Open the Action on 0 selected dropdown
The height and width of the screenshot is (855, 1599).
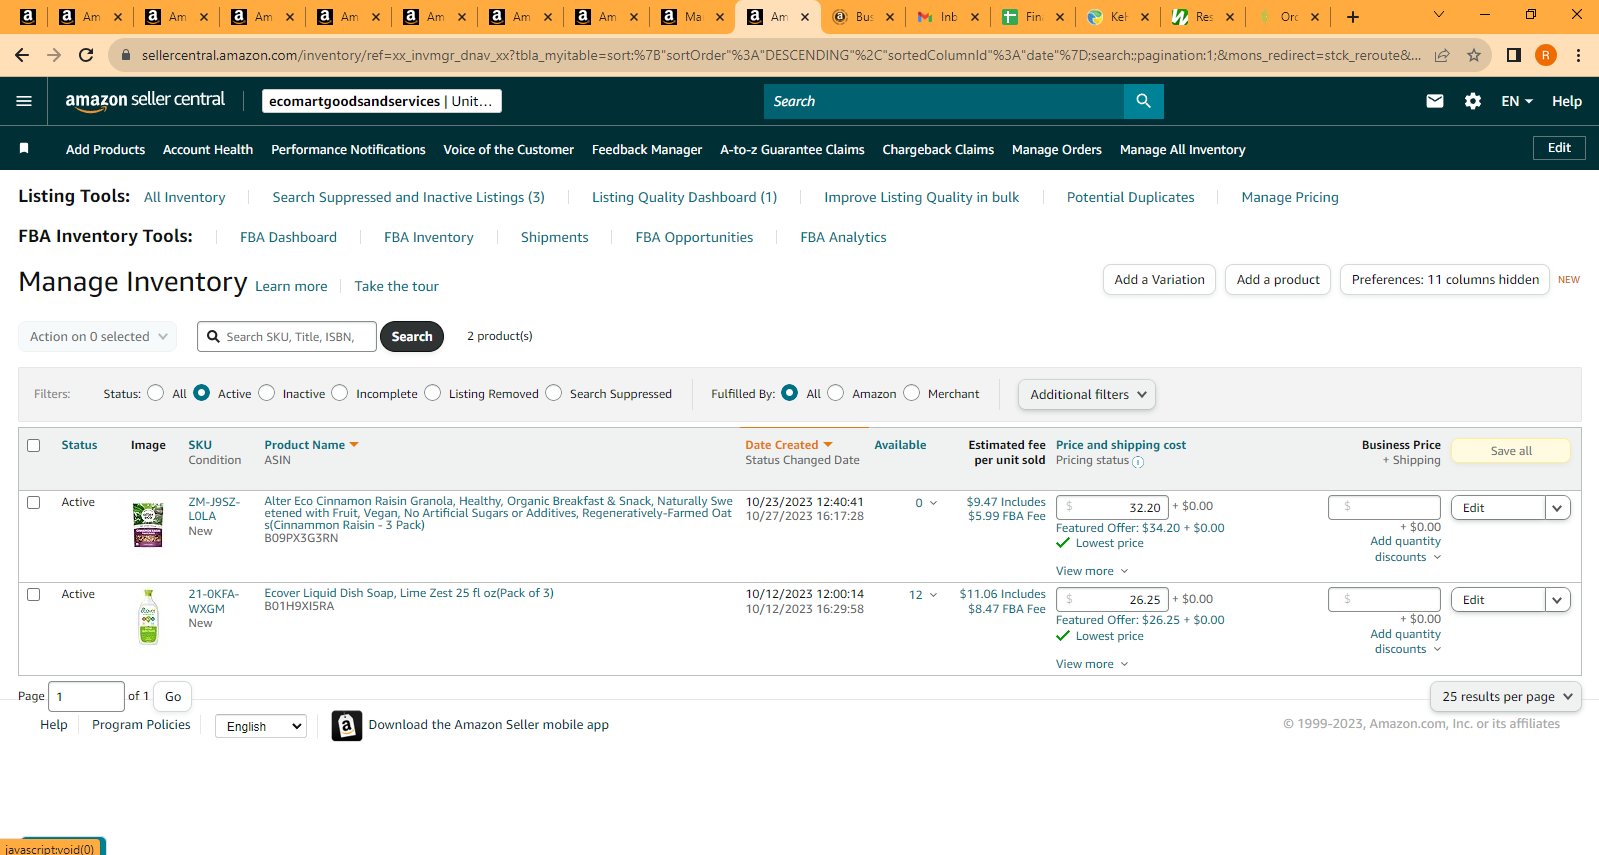[x=98, y=337]
